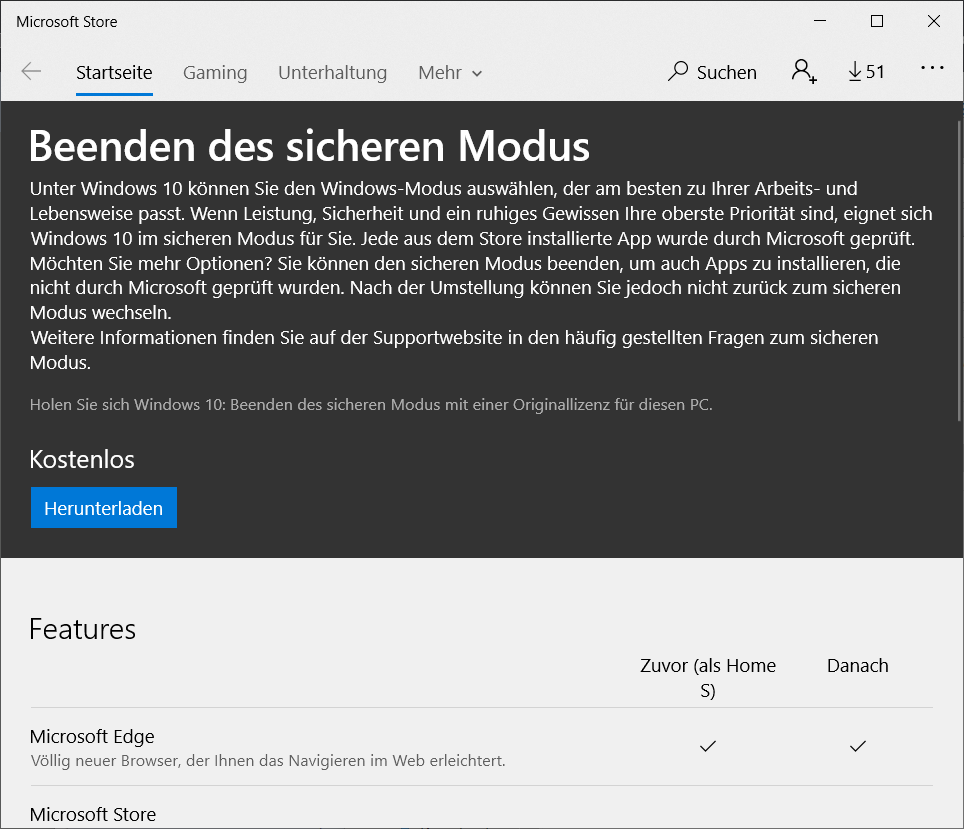Go back with the back arrow
Image resolution: width=964 pixels, height=829 pixels.
[31, 72]
